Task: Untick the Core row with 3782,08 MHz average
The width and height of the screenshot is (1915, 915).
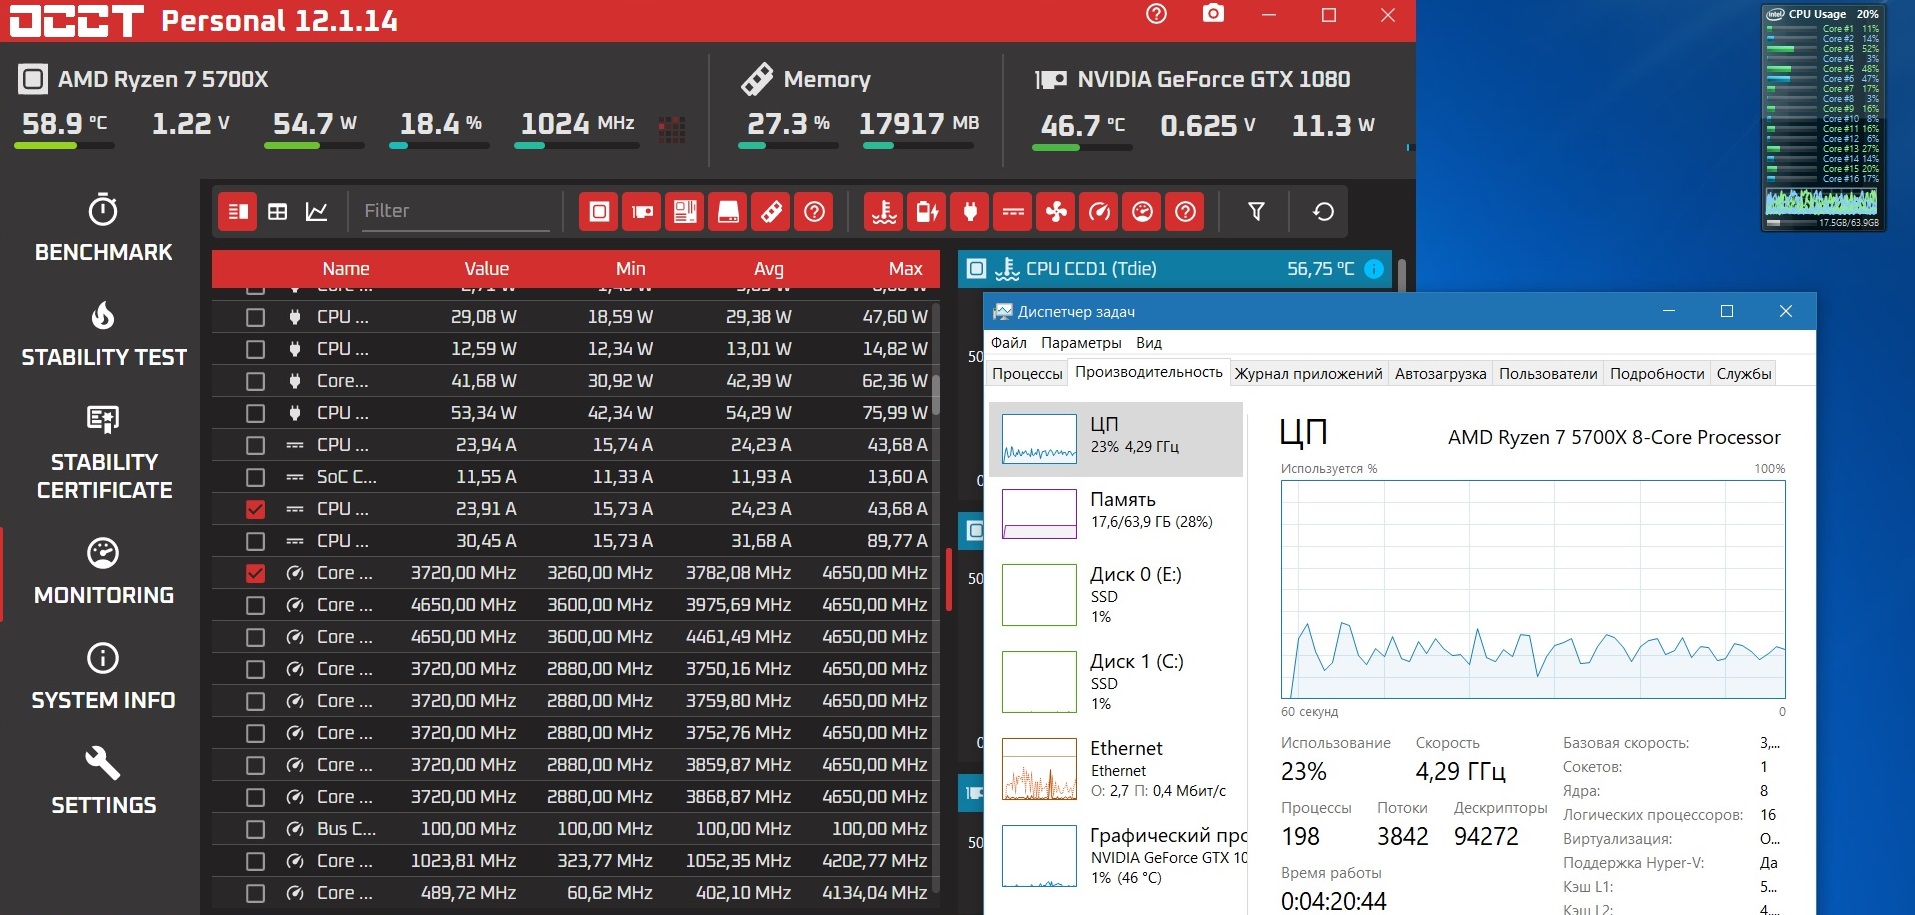Action: [255, 573]
